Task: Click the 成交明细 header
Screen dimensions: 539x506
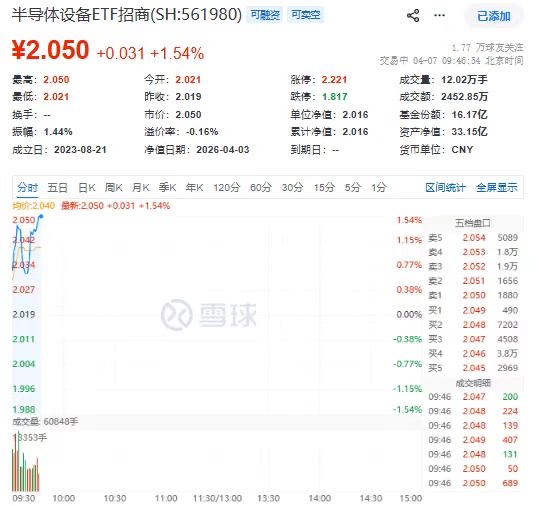Action: (473, 383)
